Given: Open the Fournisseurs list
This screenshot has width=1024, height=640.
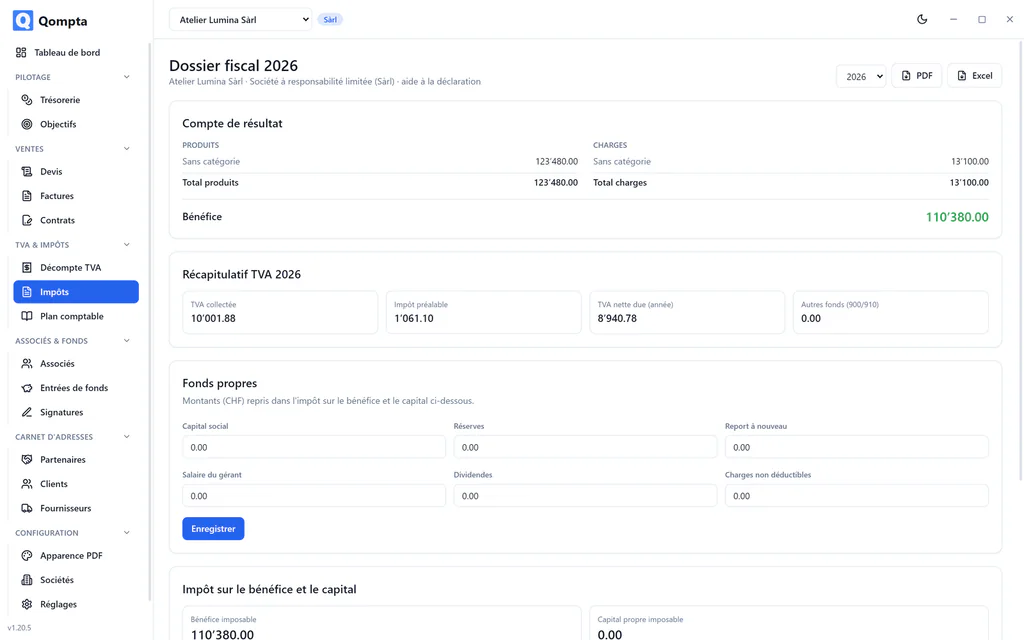Looking at the screenshot, I should (x=76, y=508).
